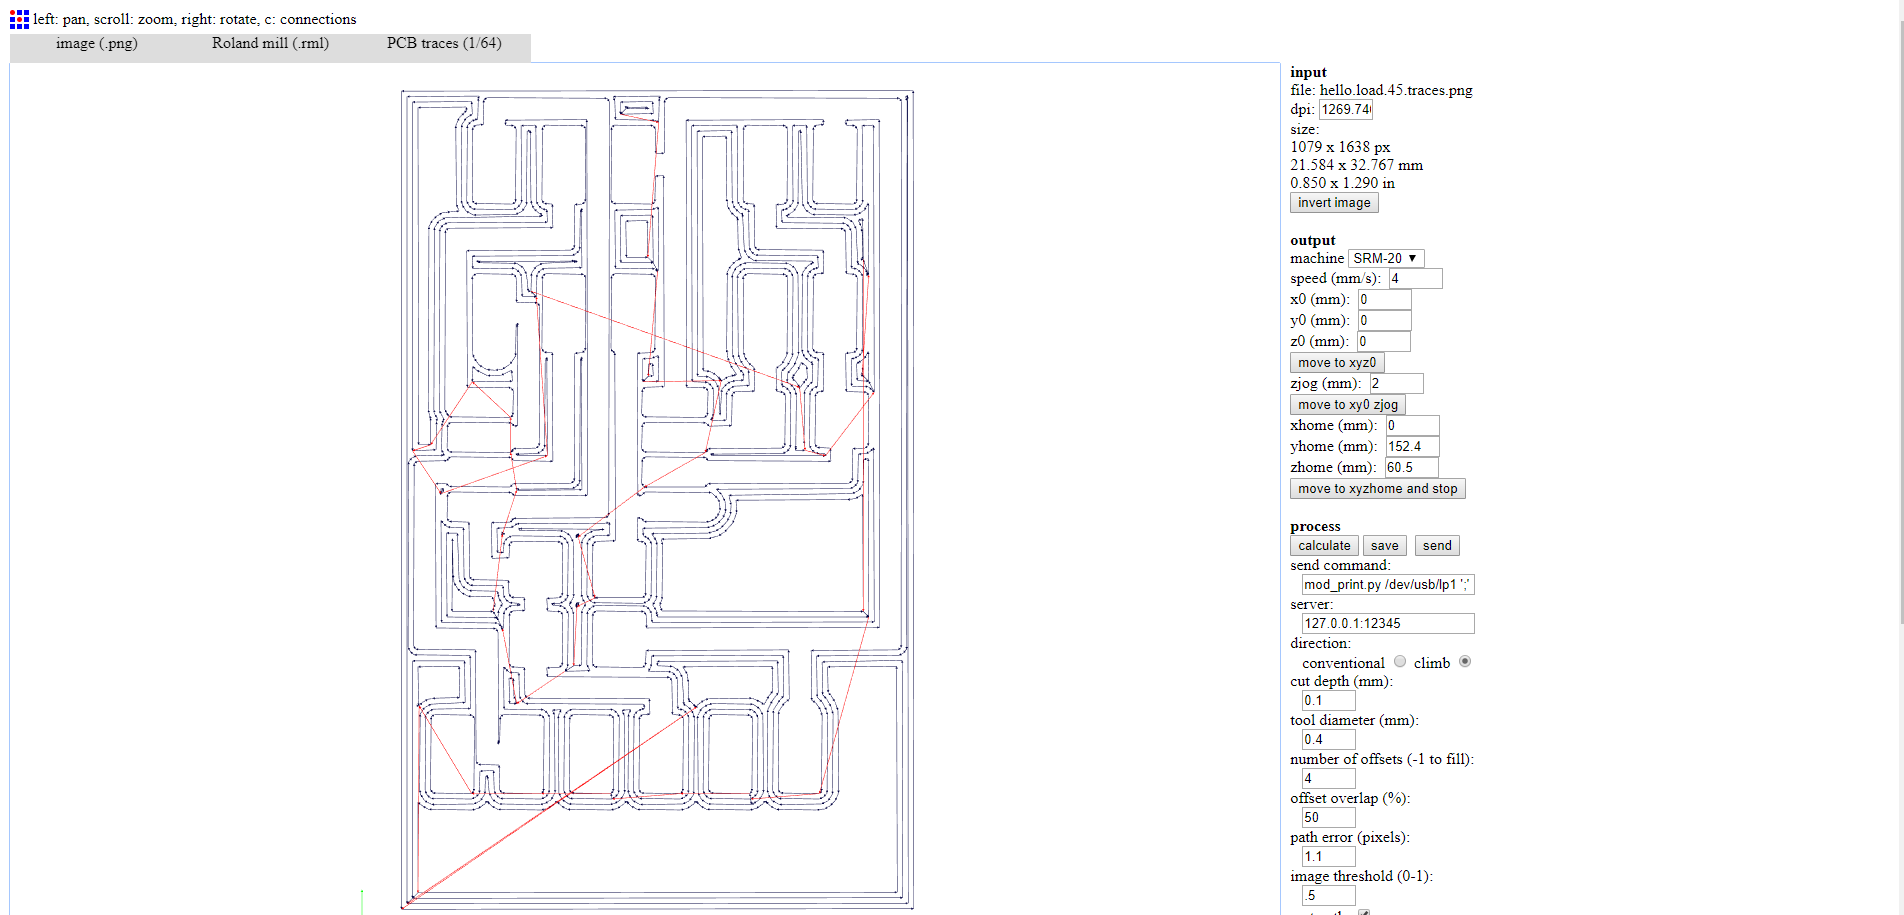
Task: Select the cut depth value field
Action: [1327, 699]
